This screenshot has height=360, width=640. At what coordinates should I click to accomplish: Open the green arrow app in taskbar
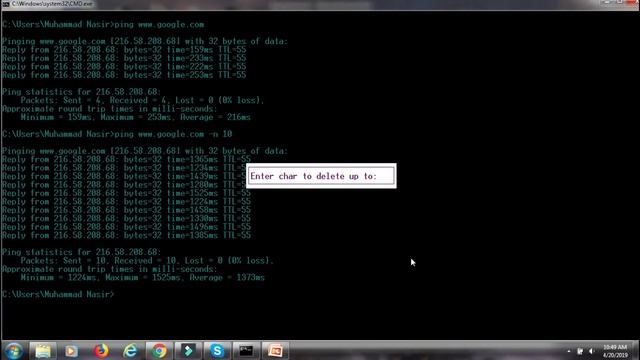[x=188, y=351]
